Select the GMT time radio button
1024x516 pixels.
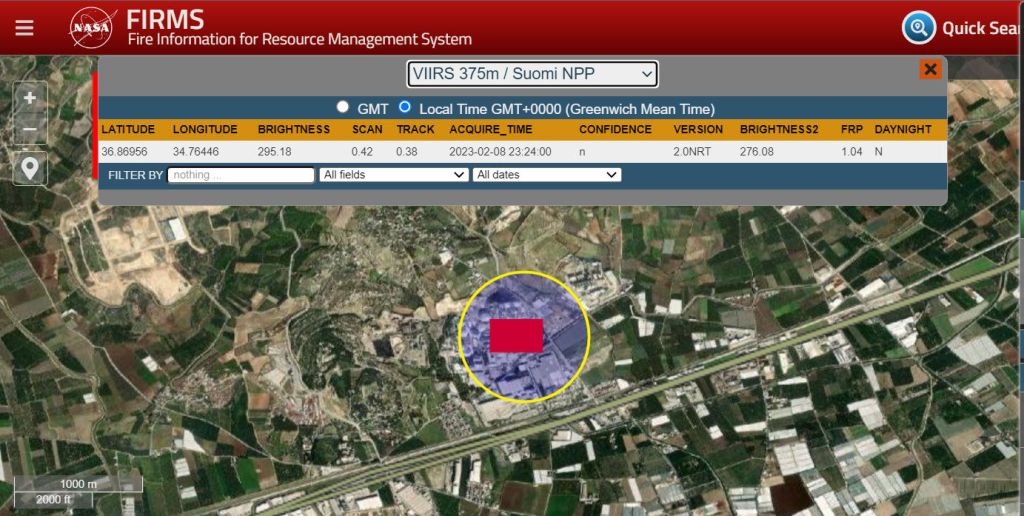[x=343, y=107]
